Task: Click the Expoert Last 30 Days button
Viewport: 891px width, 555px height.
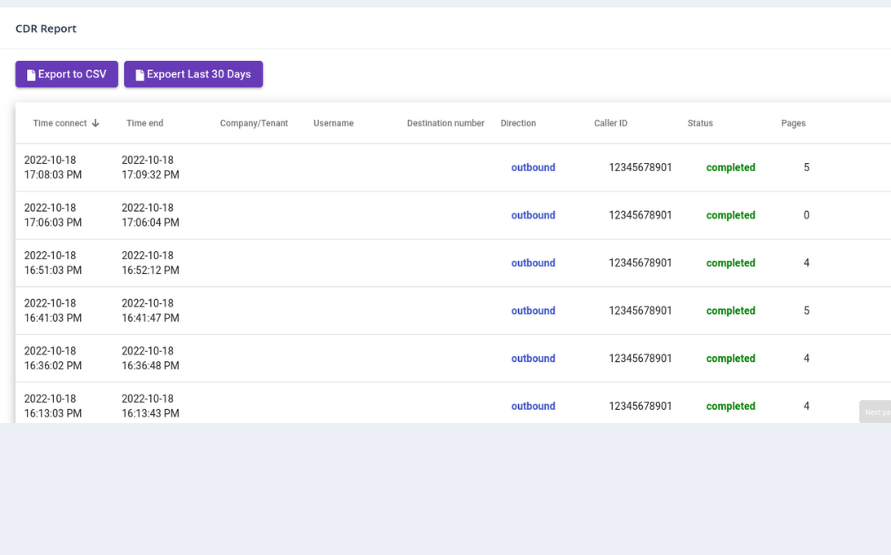Action: pyautogui.click(x=193, y=74)
